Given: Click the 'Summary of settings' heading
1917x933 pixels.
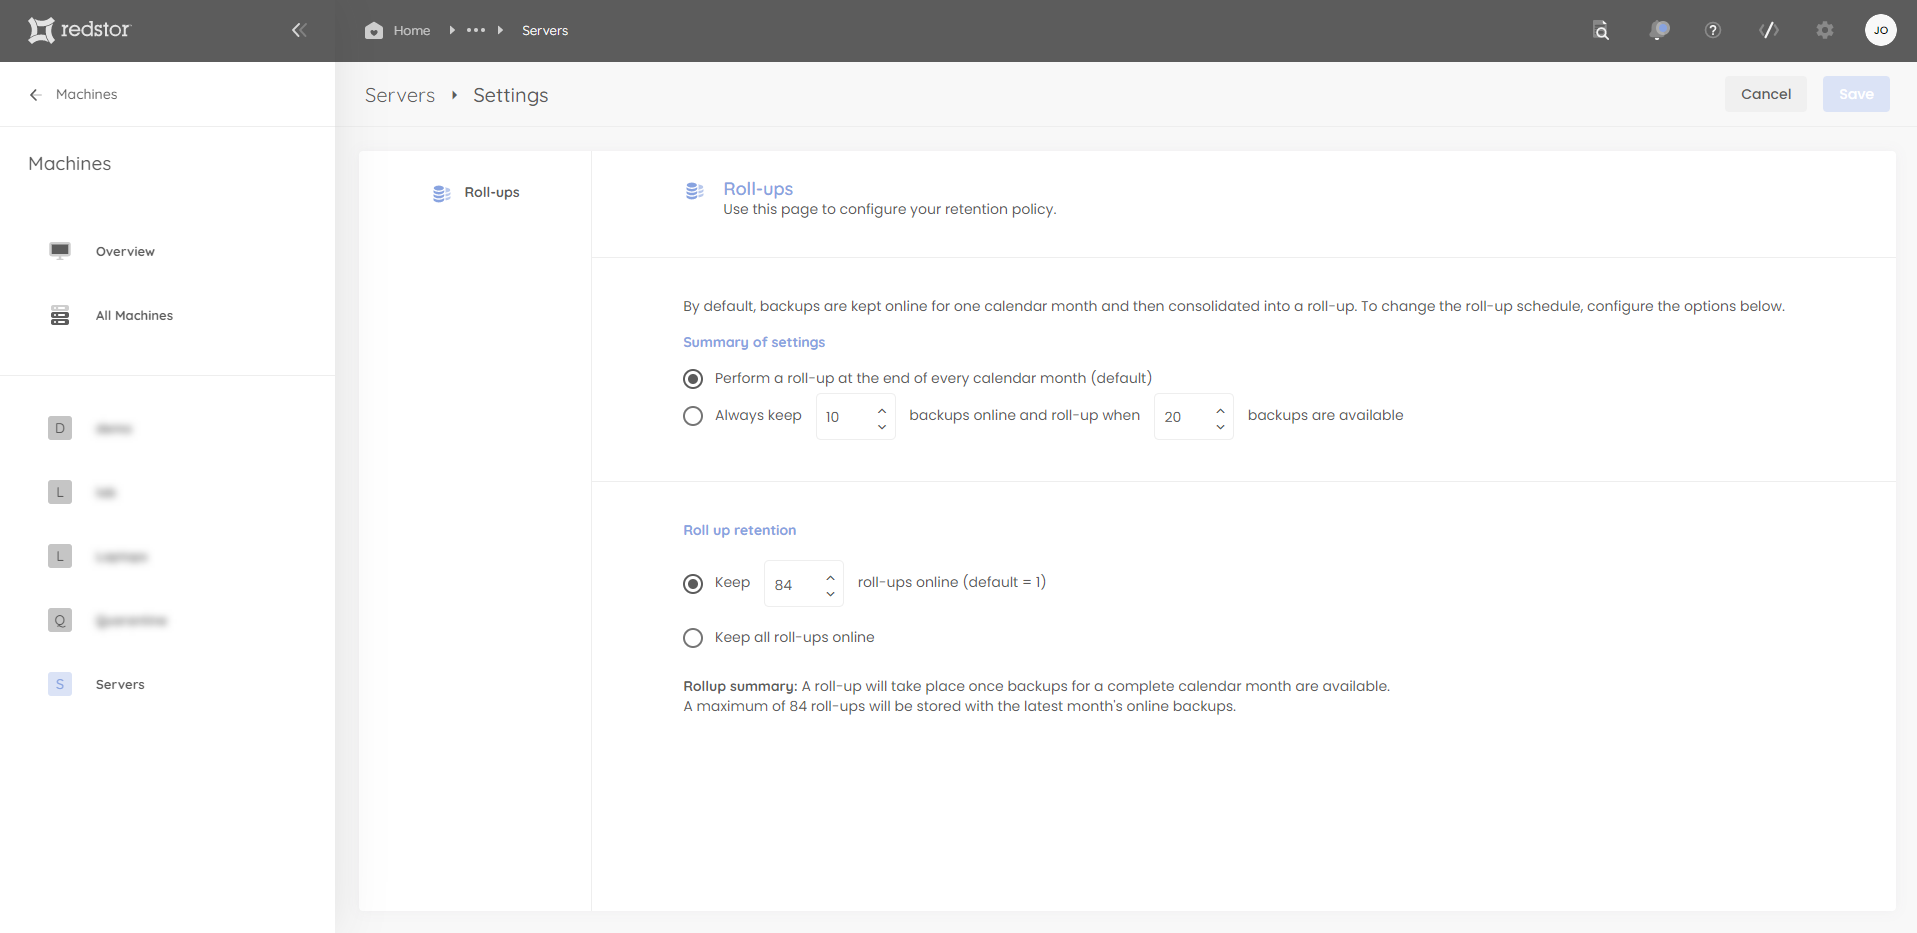Looking at the screenshot, I should [x=754, y=342].
